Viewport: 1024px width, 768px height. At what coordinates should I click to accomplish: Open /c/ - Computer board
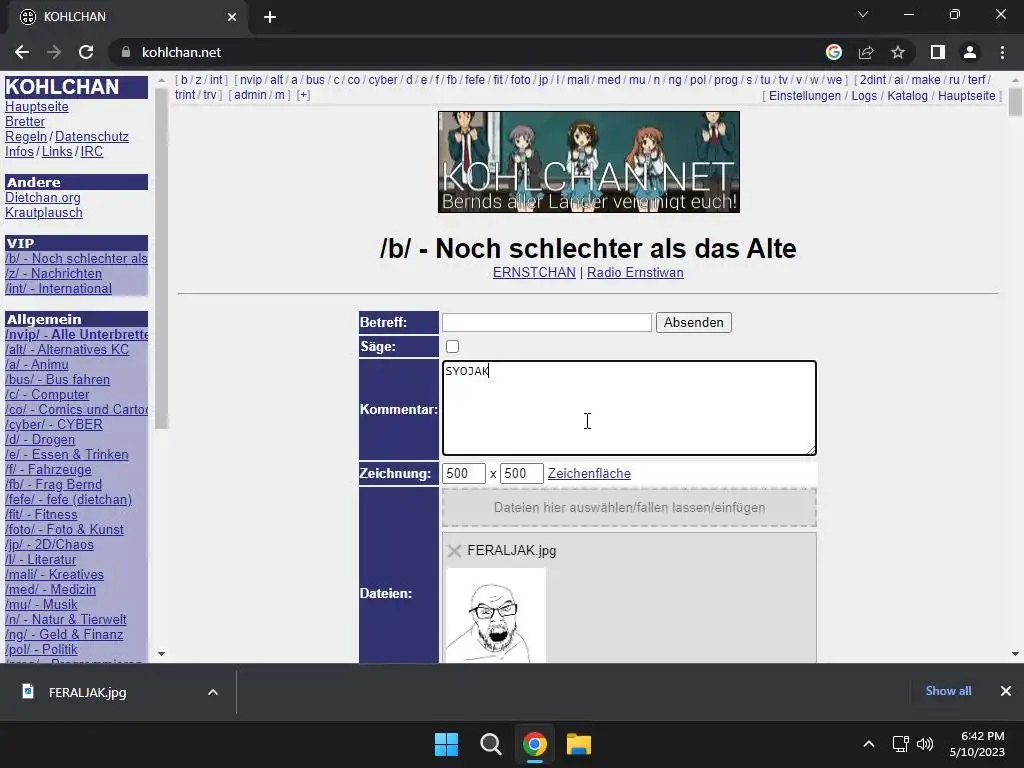point(47,394)
